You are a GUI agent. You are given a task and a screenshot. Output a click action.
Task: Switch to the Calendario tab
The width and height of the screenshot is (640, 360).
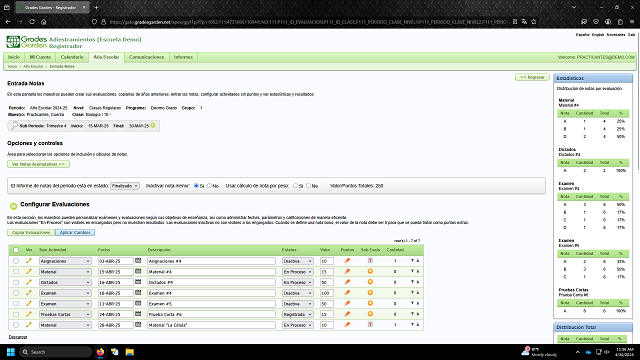72,57
